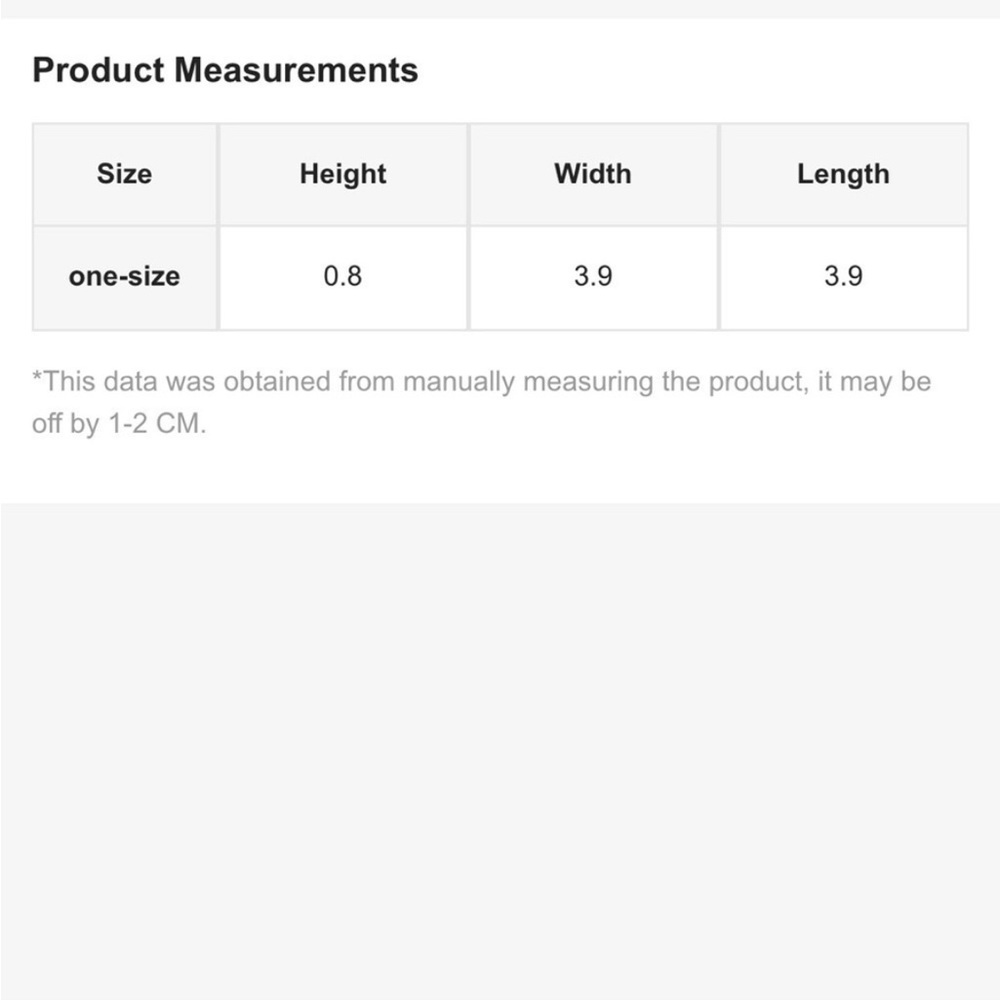
Task: Click the 3.9 value under Length
Action: click(844, 277)
